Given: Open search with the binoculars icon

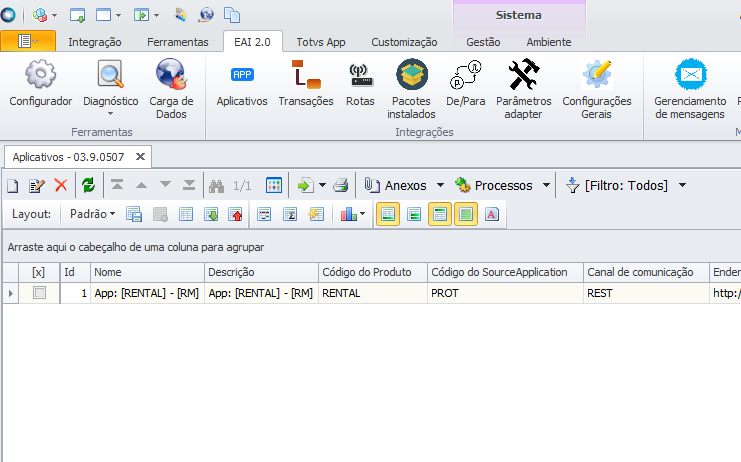Looking at the screenshot, I should pos(216,186).
